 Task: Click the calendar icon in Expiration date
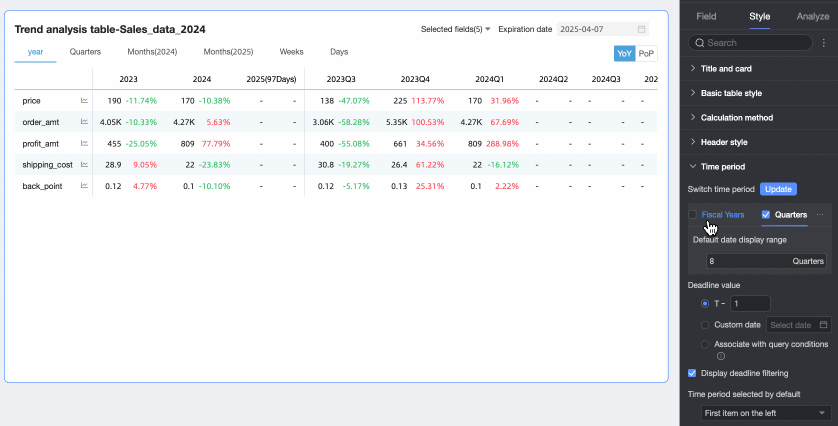pos(641,30)
